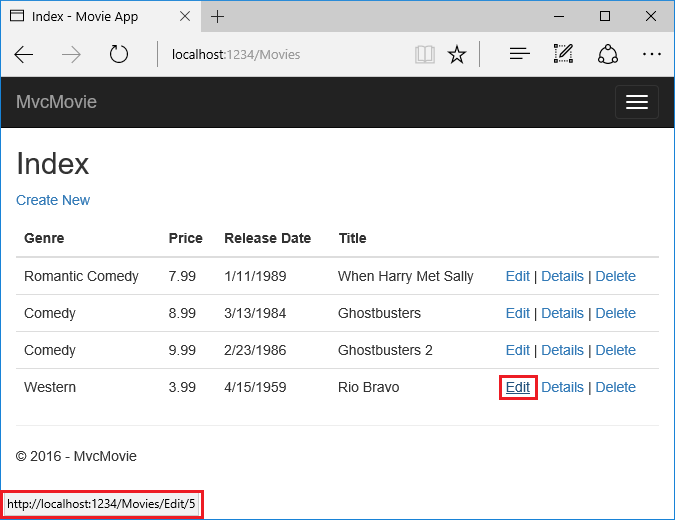
Task: Open Details for Ghostbusters row
Action: coord(562,313)
